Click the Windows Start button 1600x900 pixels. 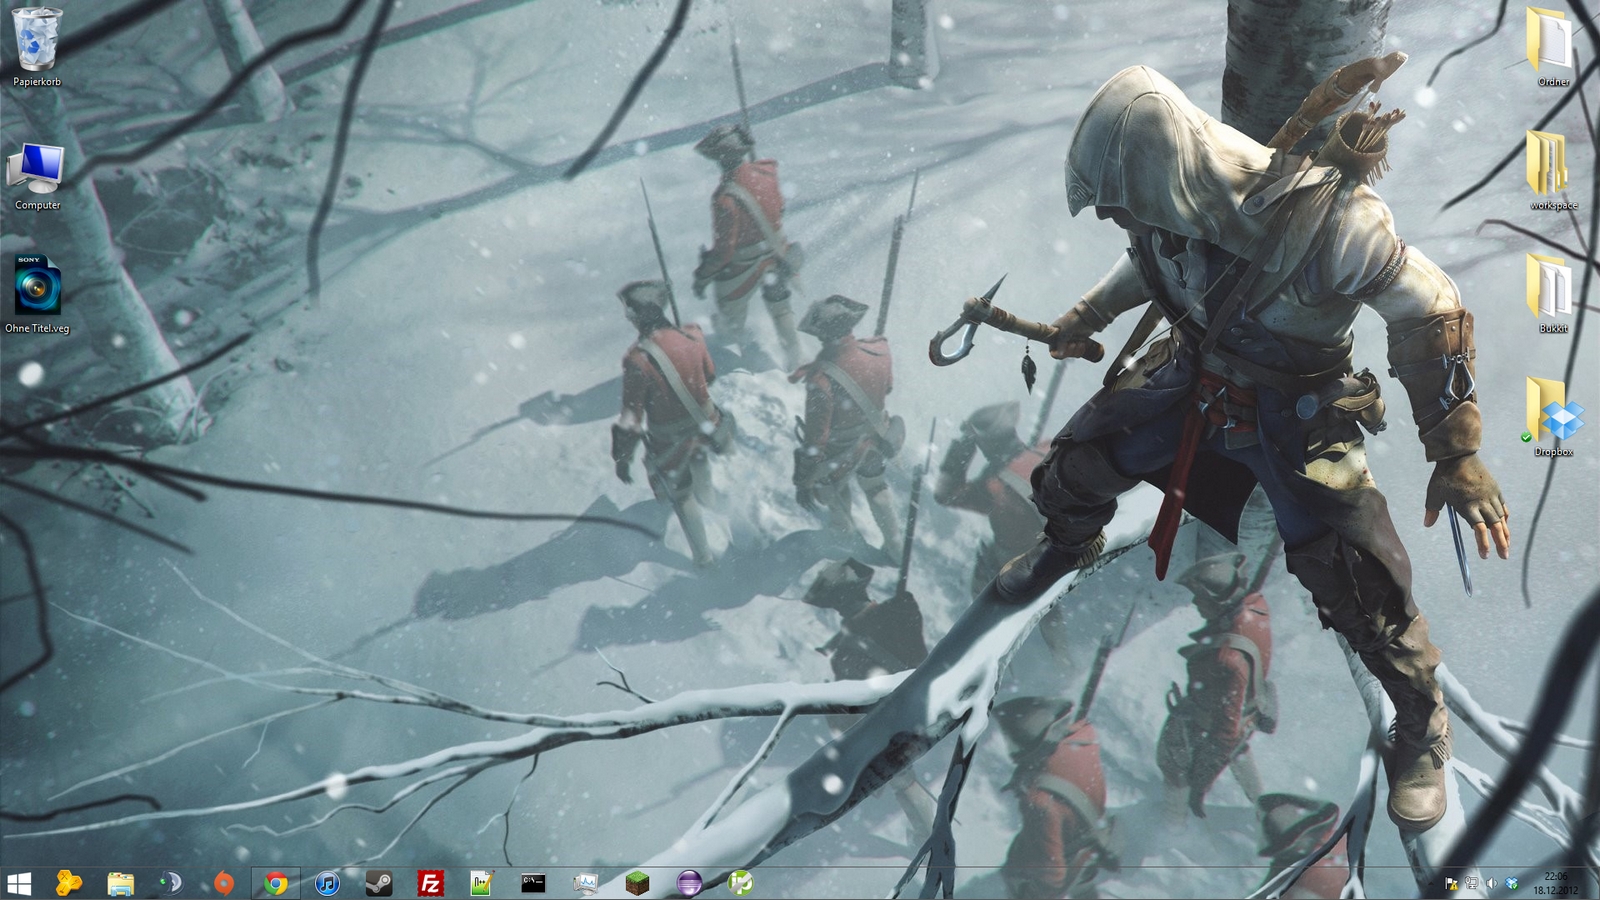click(x=19, y=883)
